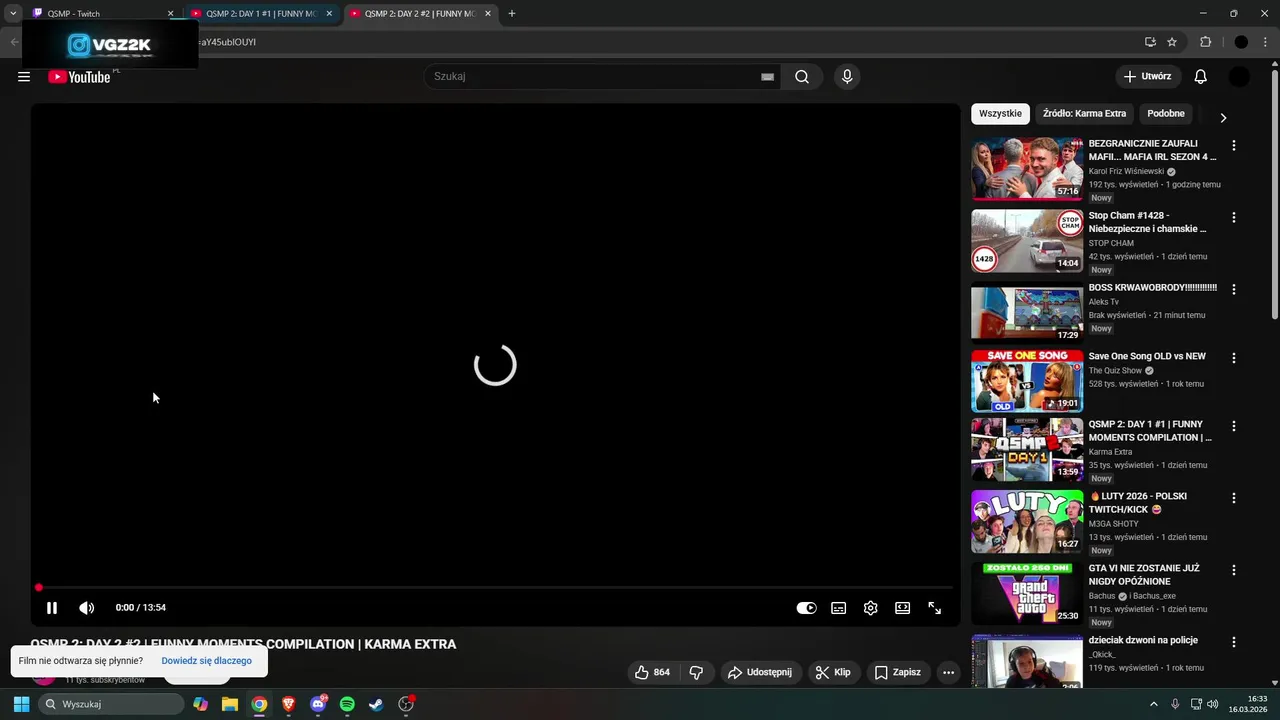
Task: Toggle autoplay switch in player
Action: 806,608
